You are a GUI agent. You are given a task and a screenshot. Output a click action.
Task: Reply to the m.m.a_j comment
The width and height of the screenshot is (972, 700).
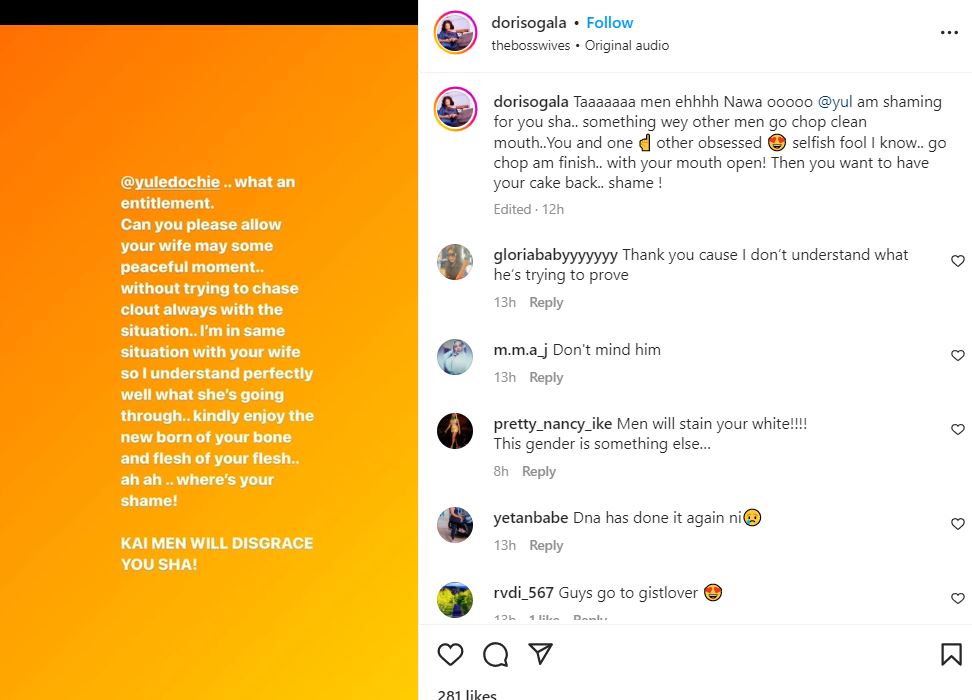tap(546, 377)
